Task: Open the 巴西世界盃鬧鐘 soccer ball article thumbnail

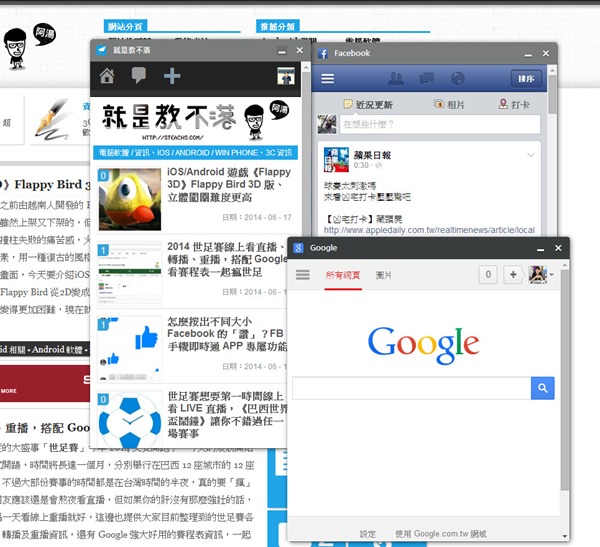Action: point(130,419)
